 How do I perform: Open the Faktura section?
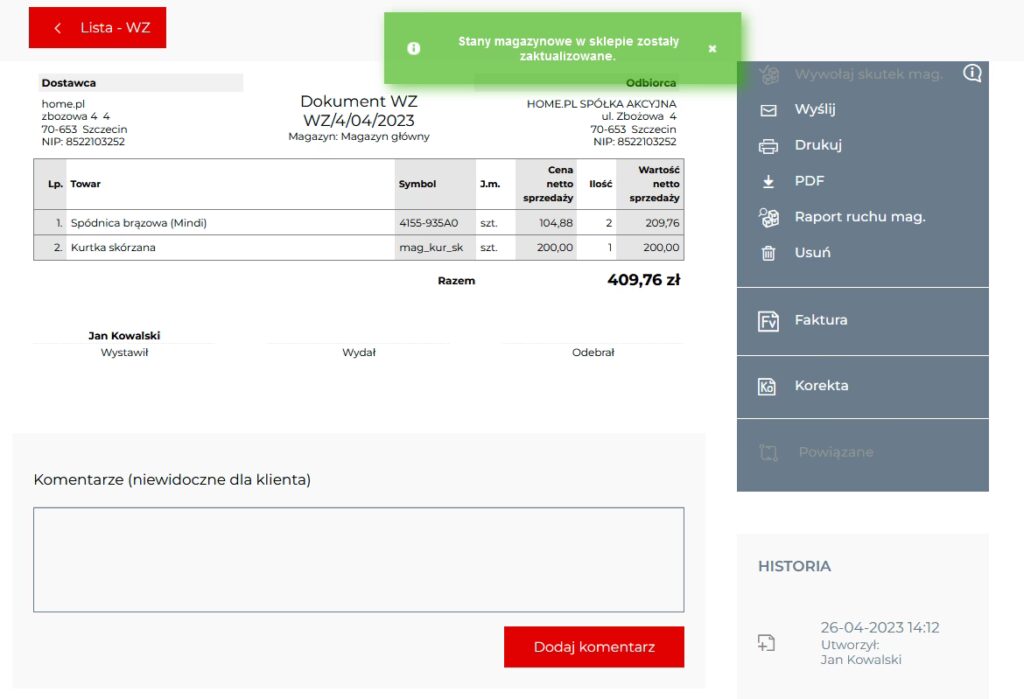pos(820,321)
